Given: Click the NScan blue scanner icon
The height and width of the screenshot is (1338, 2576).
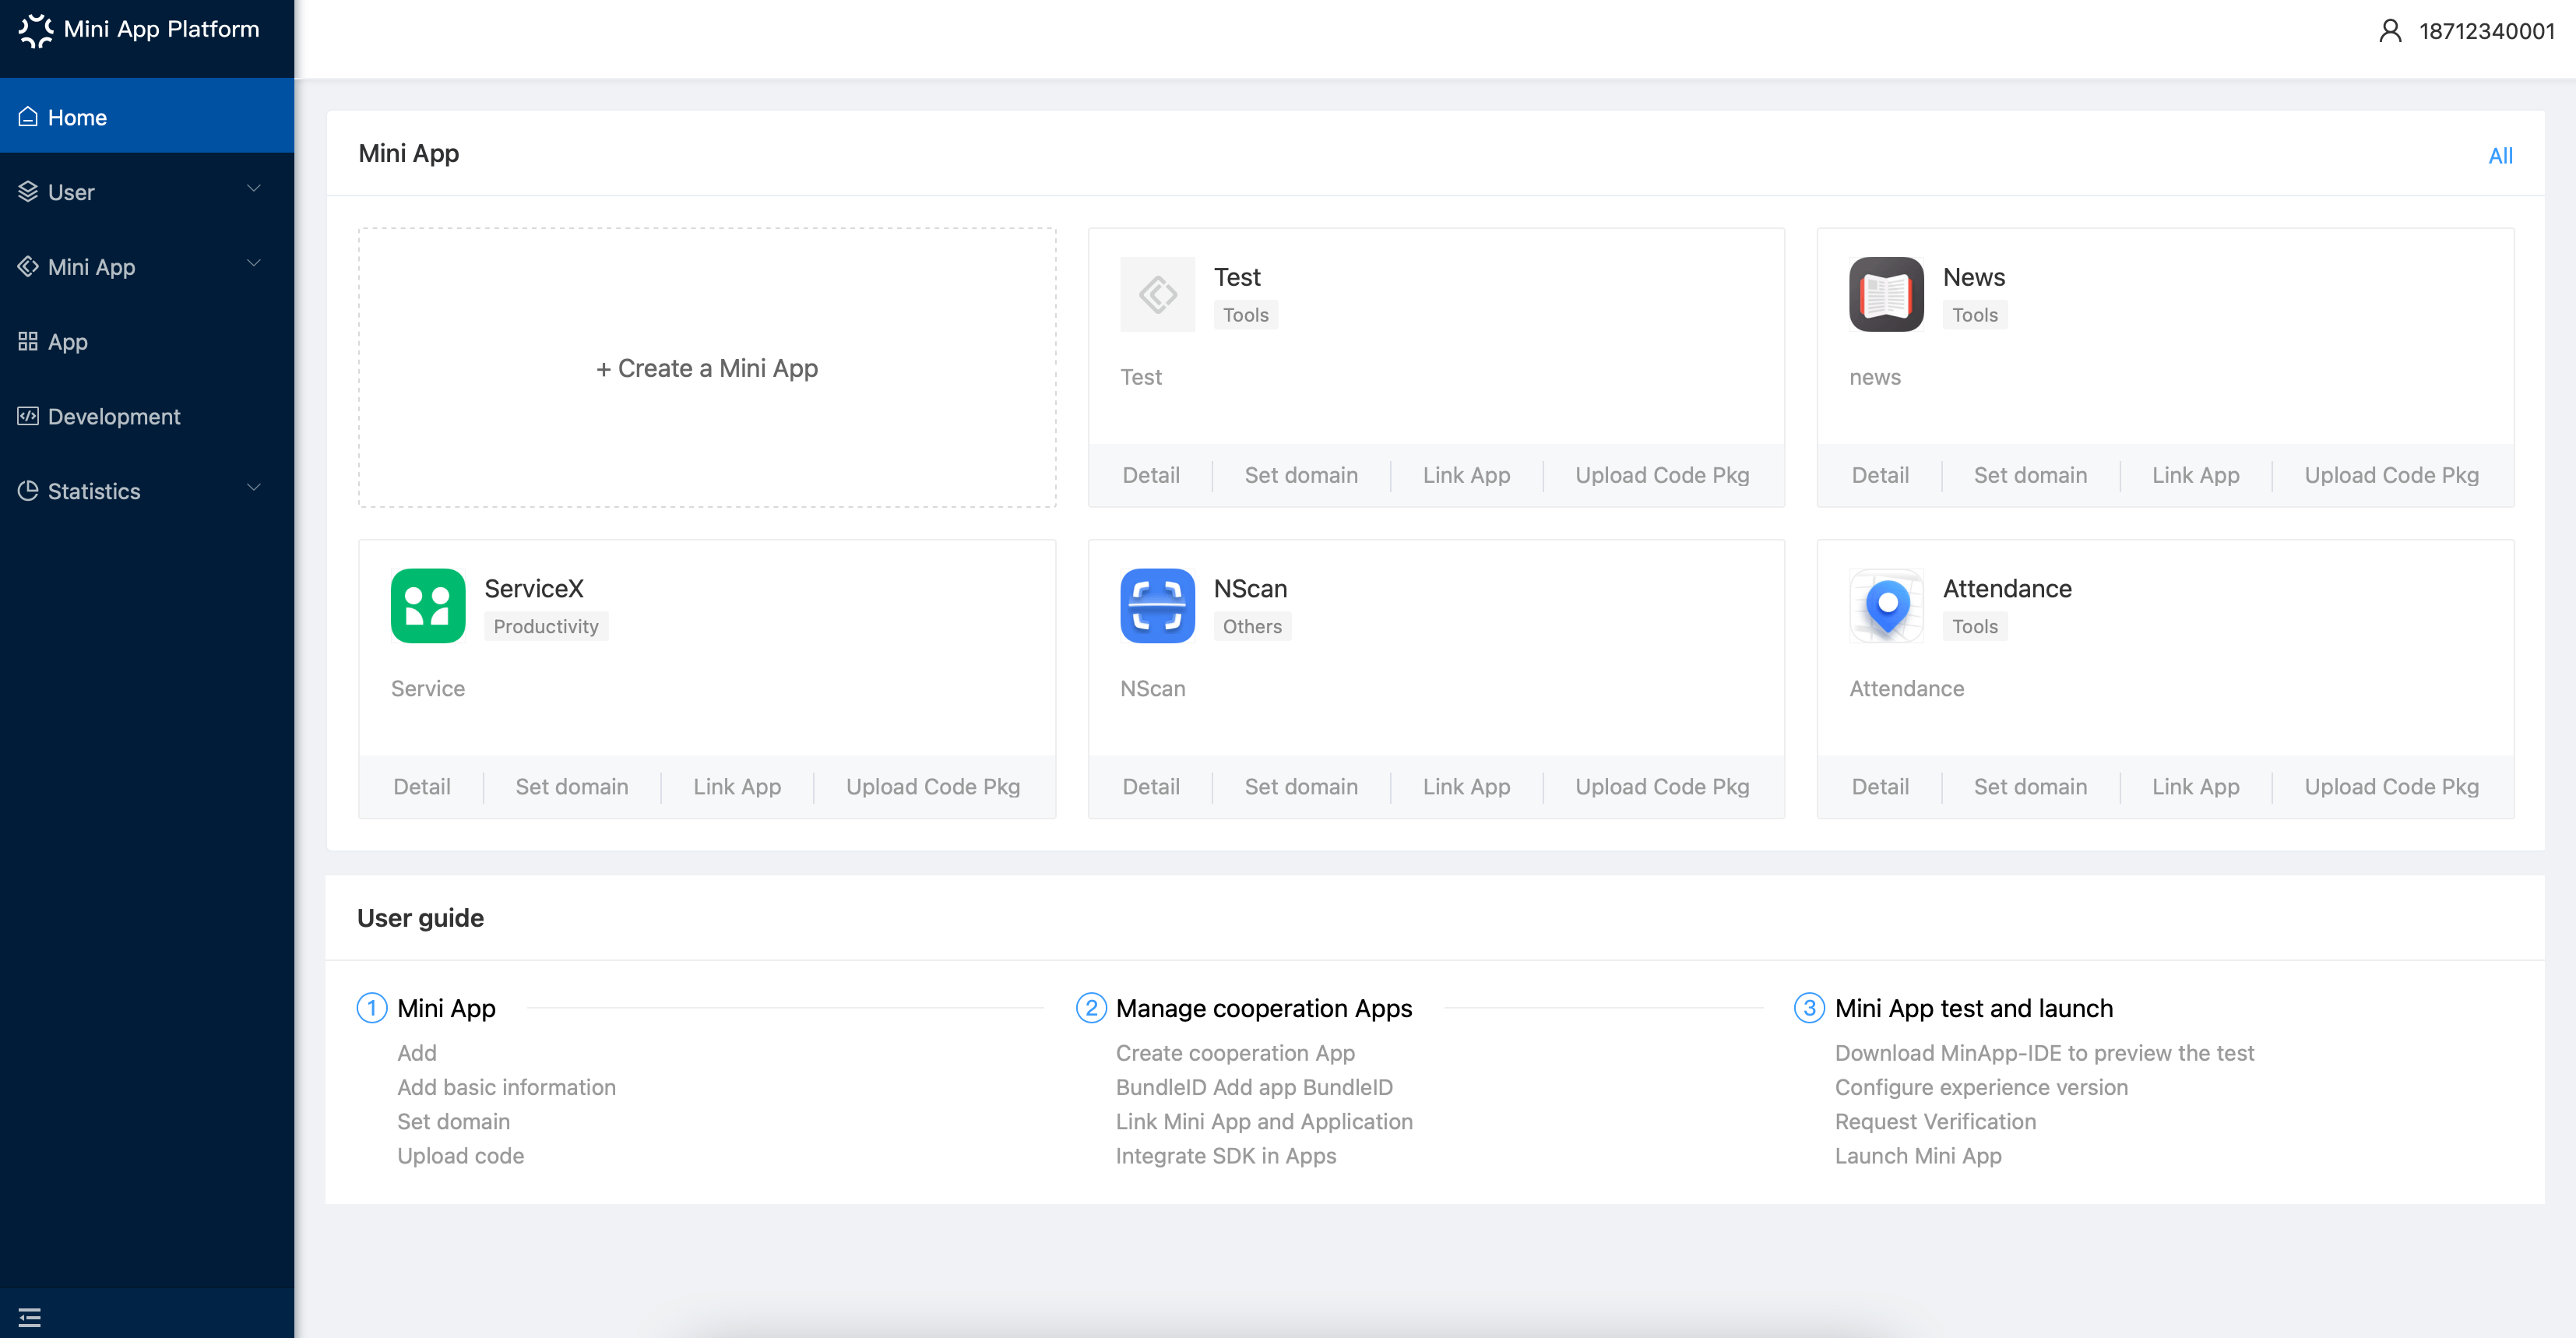Looking at the screenshot, I should click(1157, 606).
